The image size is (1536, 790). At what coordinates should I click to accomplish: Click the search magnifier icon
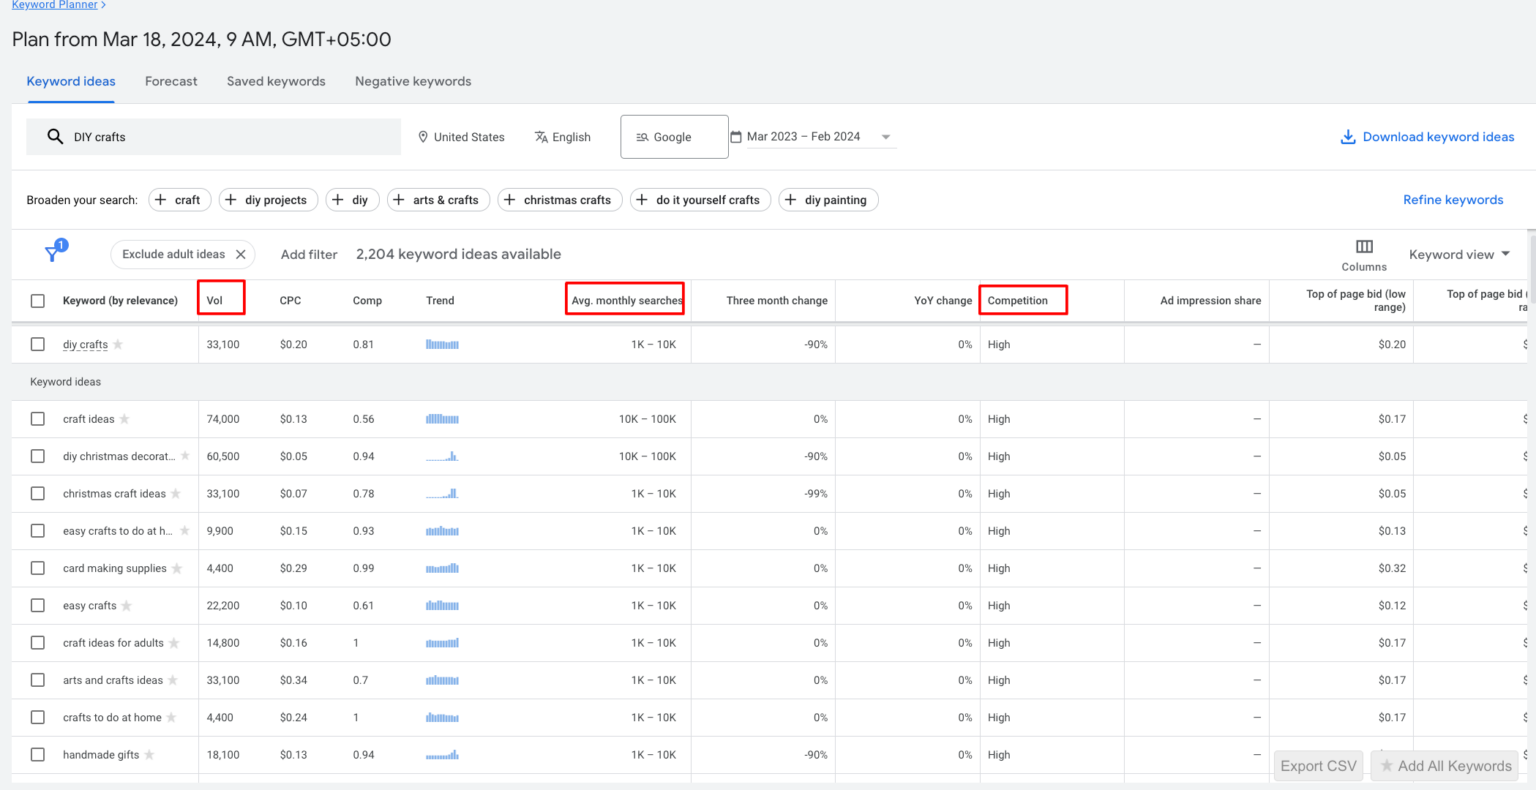click(x=55, y=136)
